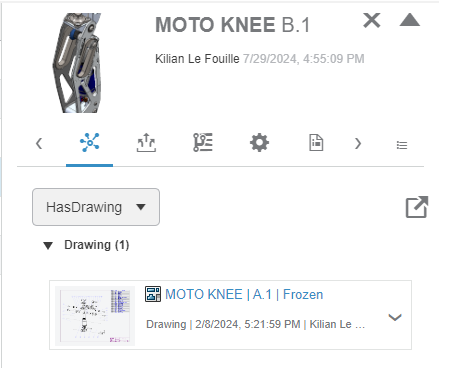Select the MOTO KNEE drawing thumbnail
The height and width of the screenshot is (368, 451).
click(x=95, y=316)
